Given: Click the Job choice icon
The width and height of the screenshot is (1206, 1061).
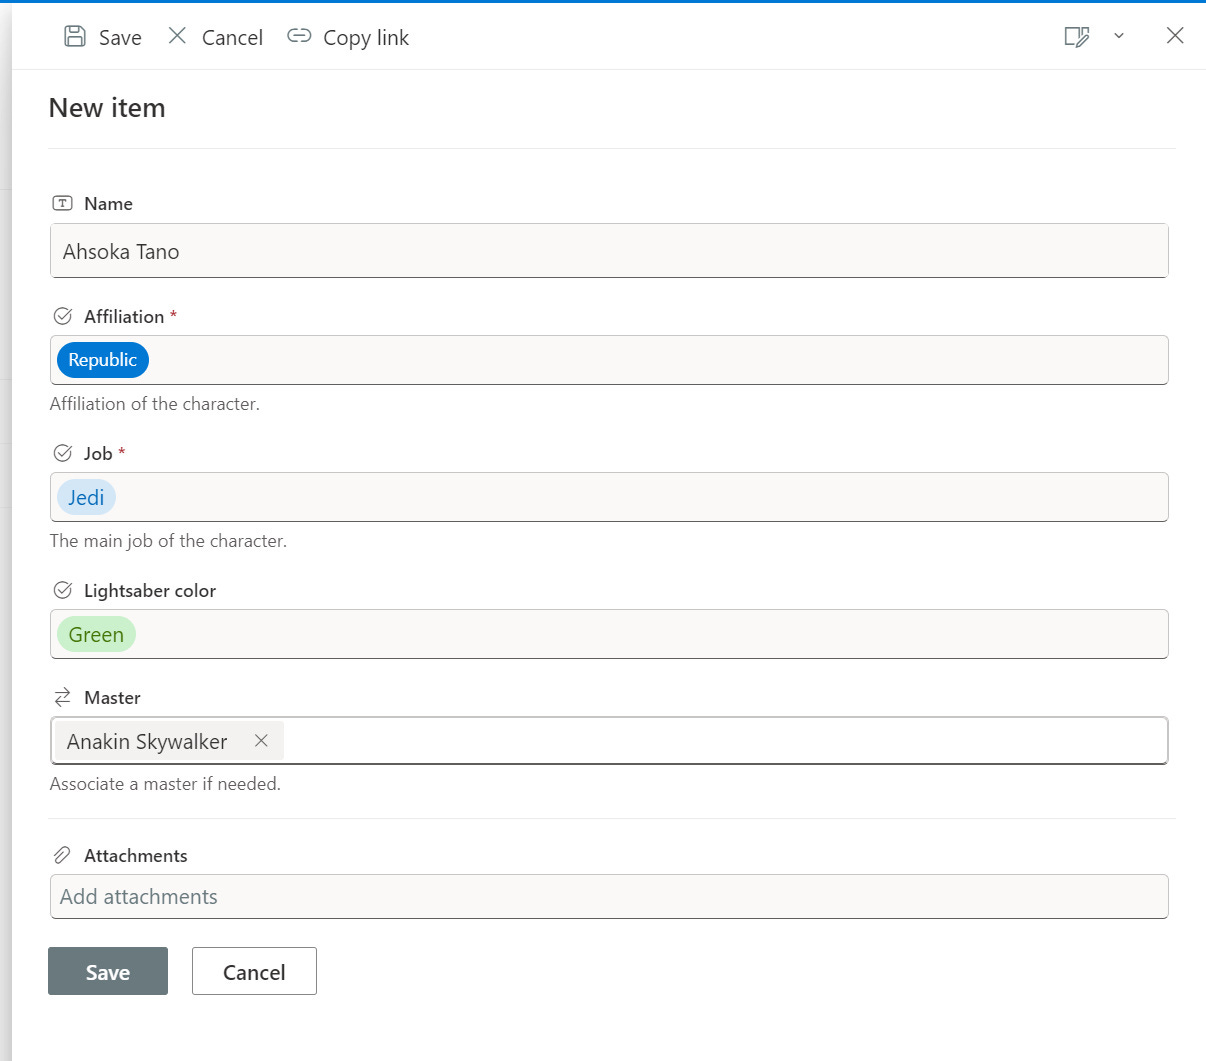Looking at the screenshot, I should coord(63,453).
